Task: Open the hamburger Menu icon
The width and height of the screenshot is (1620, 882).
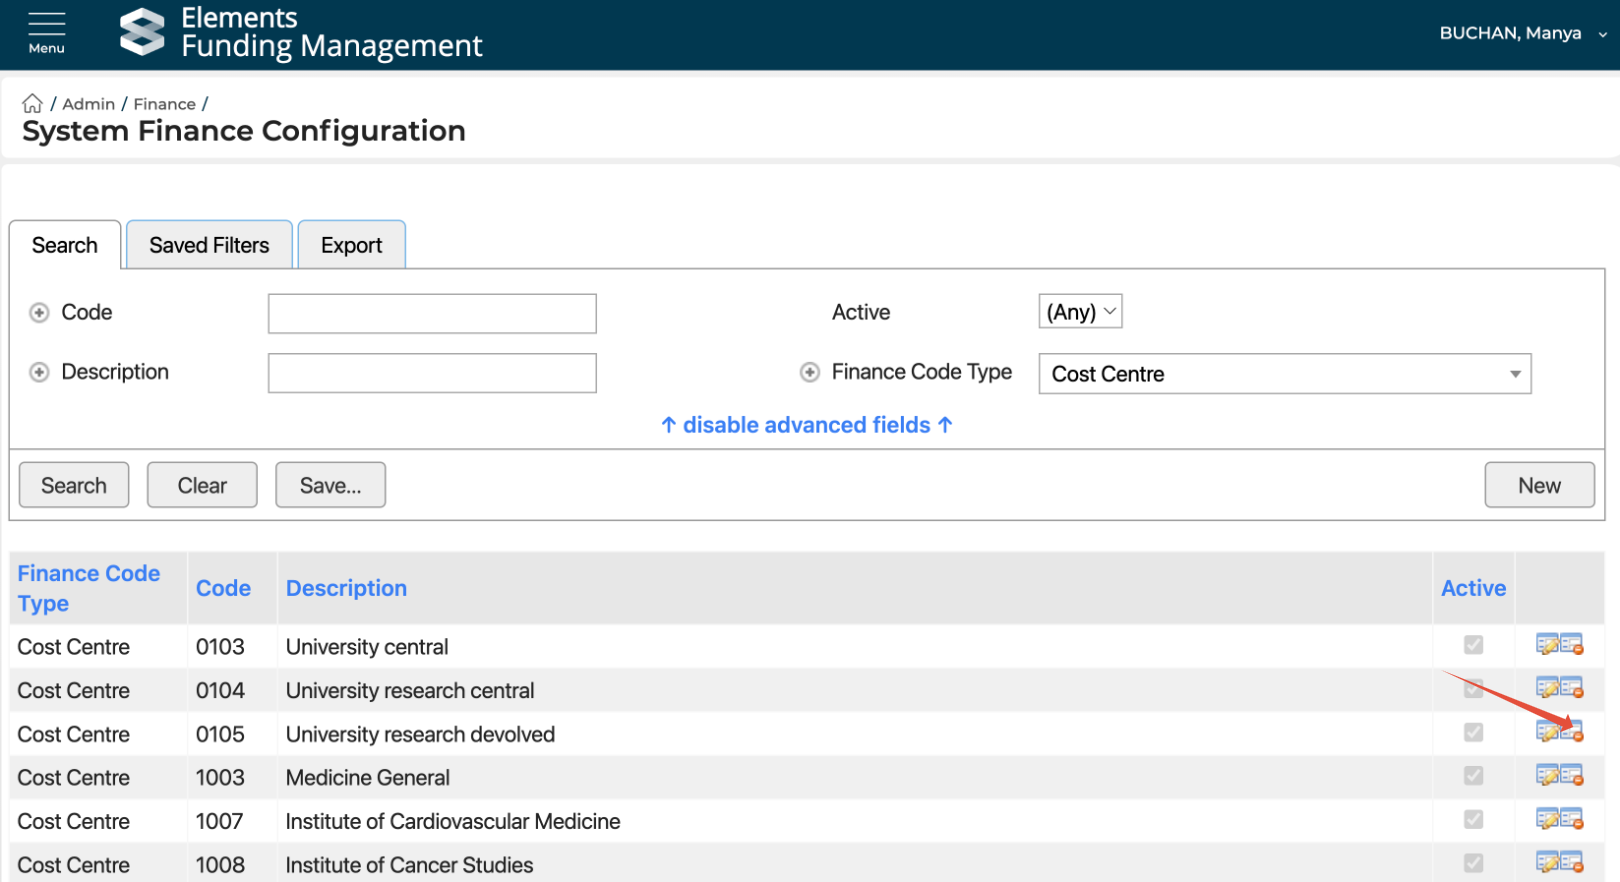Action: click(46, 32)
